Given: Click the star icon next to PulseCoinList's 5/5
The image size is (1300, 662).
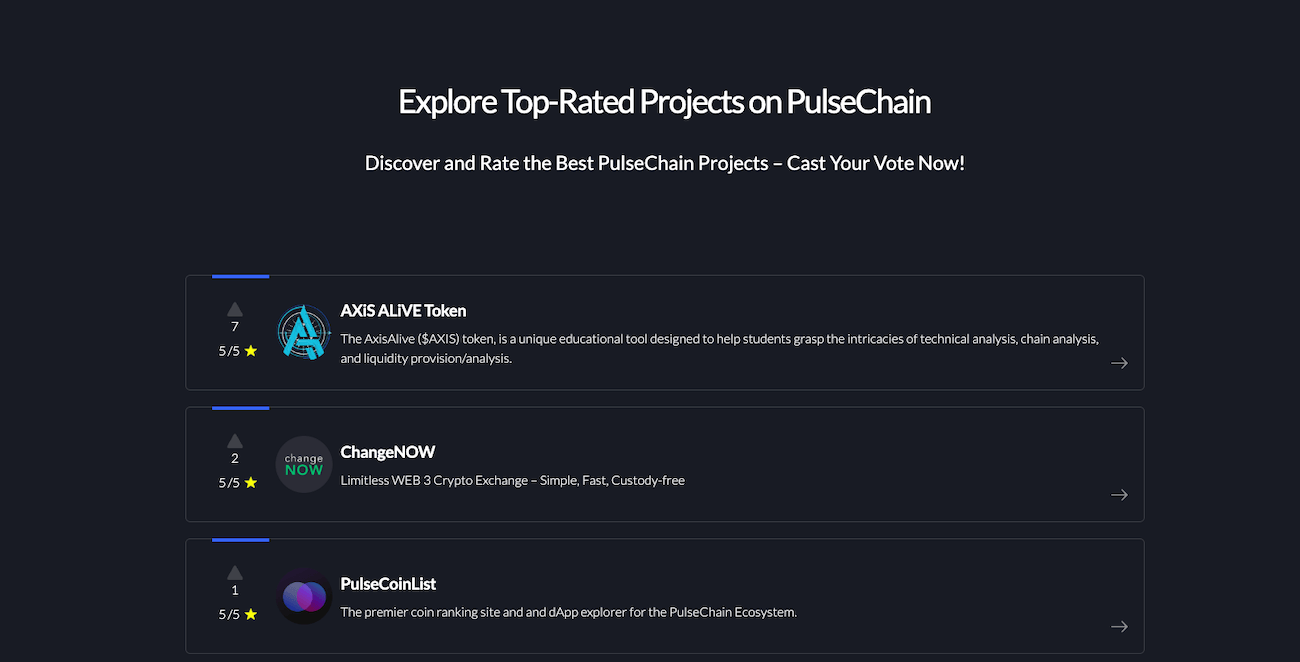Looking at the screenshot, I should coord(249,614).
